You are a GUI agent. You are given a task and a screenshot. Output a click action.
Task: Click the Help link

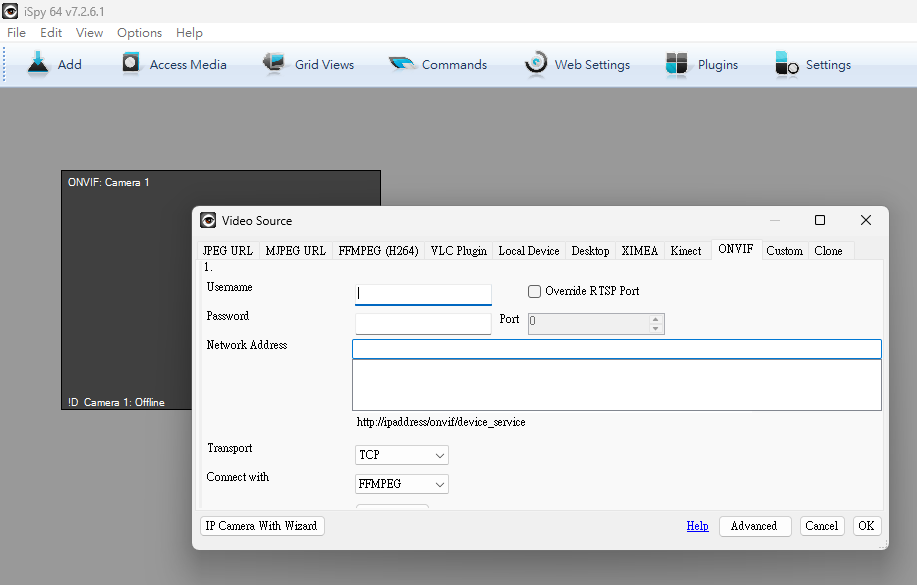coord(697,526)
